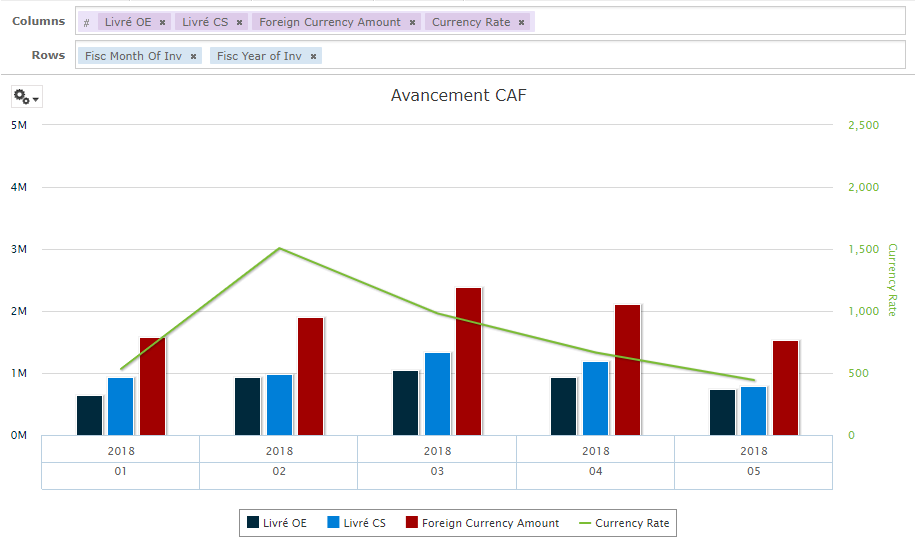Remove Currency Rate from Columns
Screen dimensions: 915x542
[521, 23]
